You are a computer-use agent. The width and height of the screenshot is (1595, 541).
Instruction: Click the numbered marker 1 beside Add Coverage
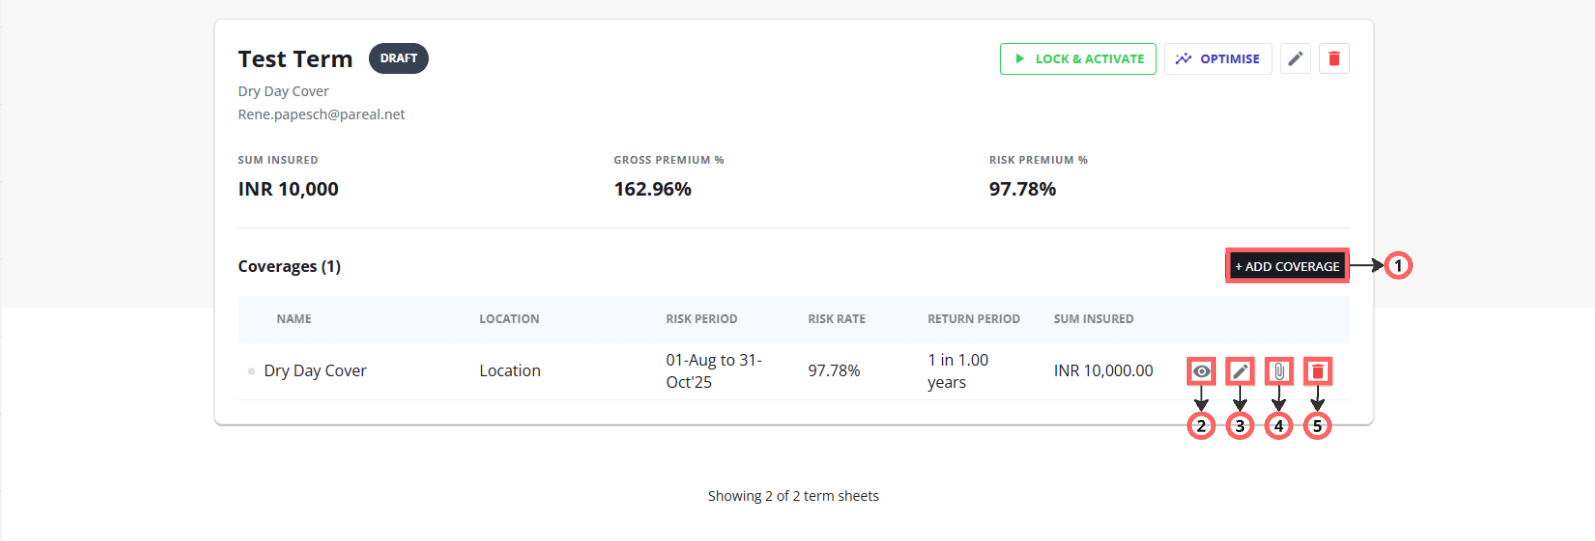click(x=1398, y=266)
